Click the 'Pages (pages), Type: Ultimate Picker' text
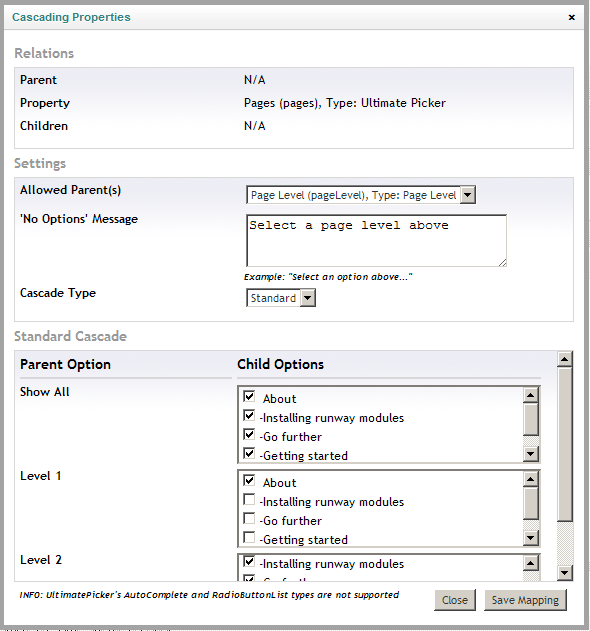Screen dimensions: 590x631 pos(345,103)
